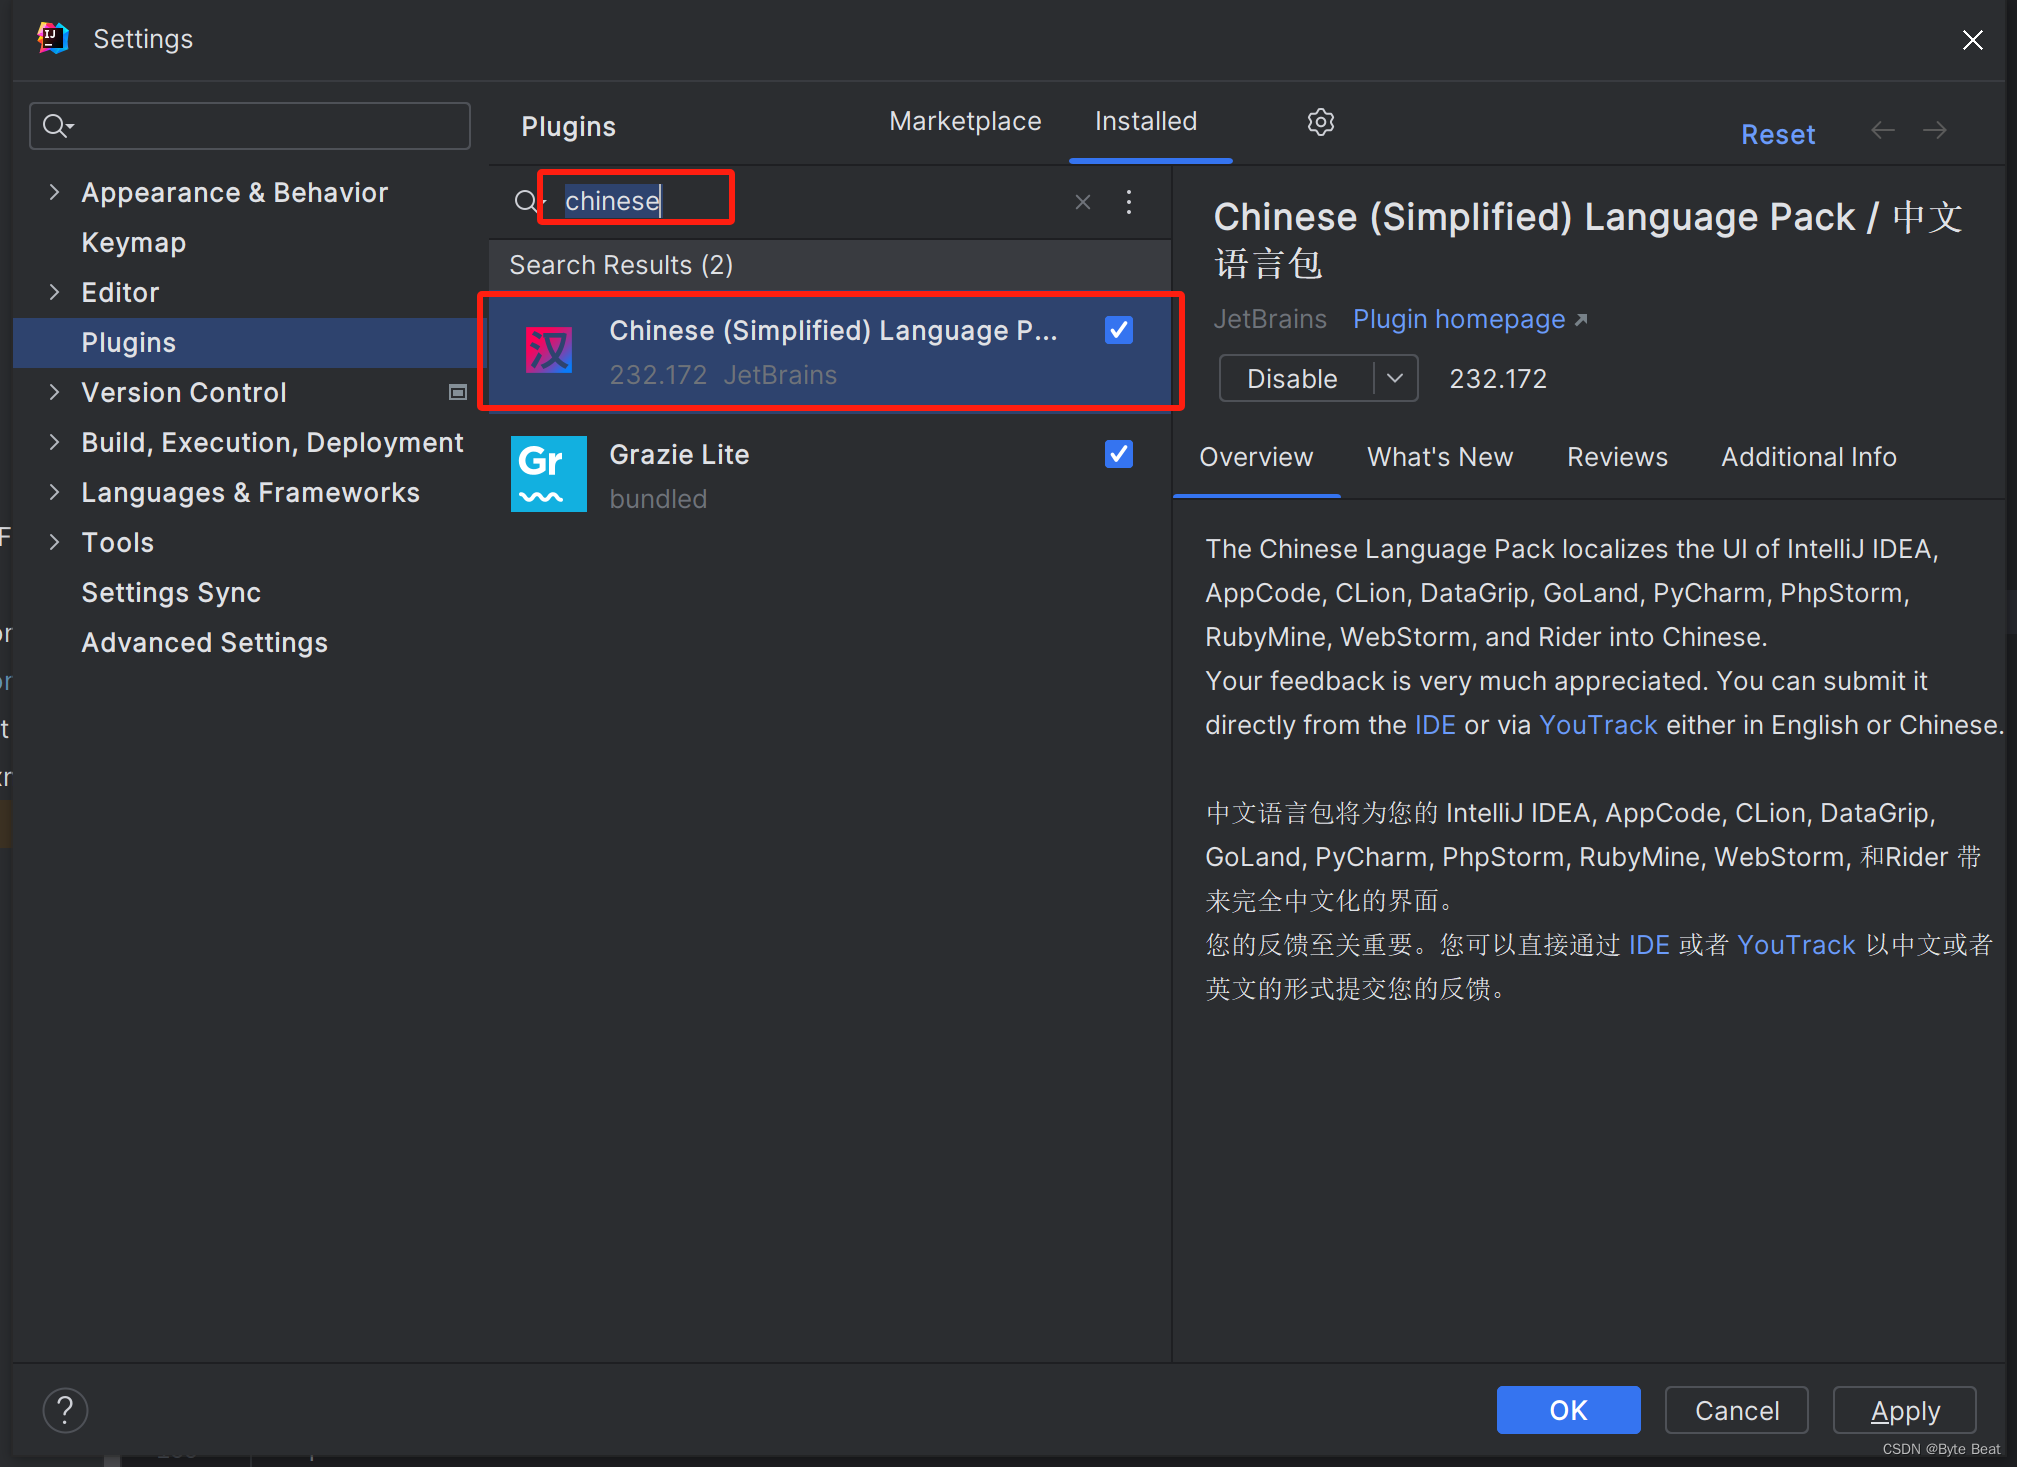Viewport: 2017px width, 1467px height.
Task: Expand Languages & Frameworks node
Action: (x=55, y=492)
